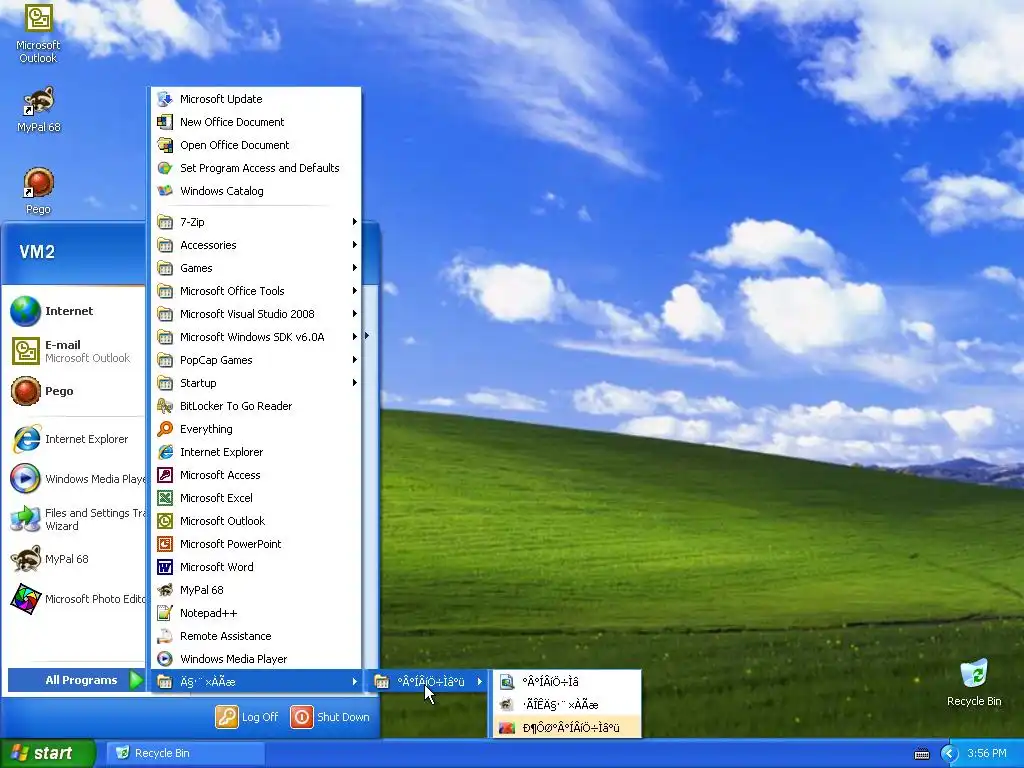This screenshot has height=768, width=1024.
Task: Launch Microsoft PowerPoint
Action: [x=256, y=544]
